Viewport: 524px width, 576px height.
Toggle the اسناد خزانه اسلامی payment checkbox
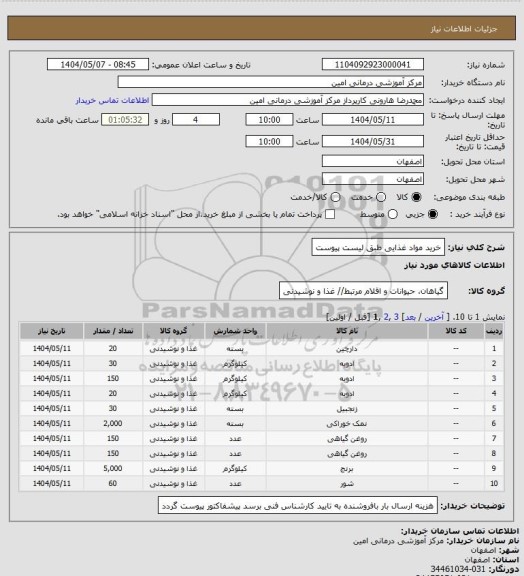pos(330,214)
